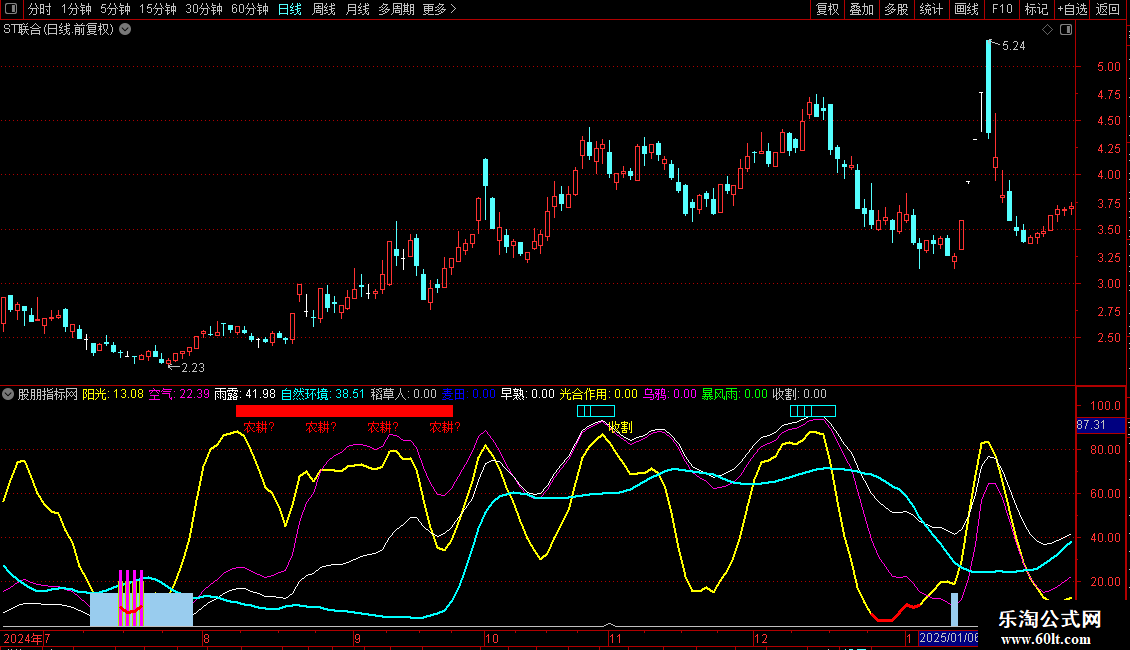Select the 60分钟 period
The image size is (1130, 650).
pyautogui.click(x=250, y=9)
